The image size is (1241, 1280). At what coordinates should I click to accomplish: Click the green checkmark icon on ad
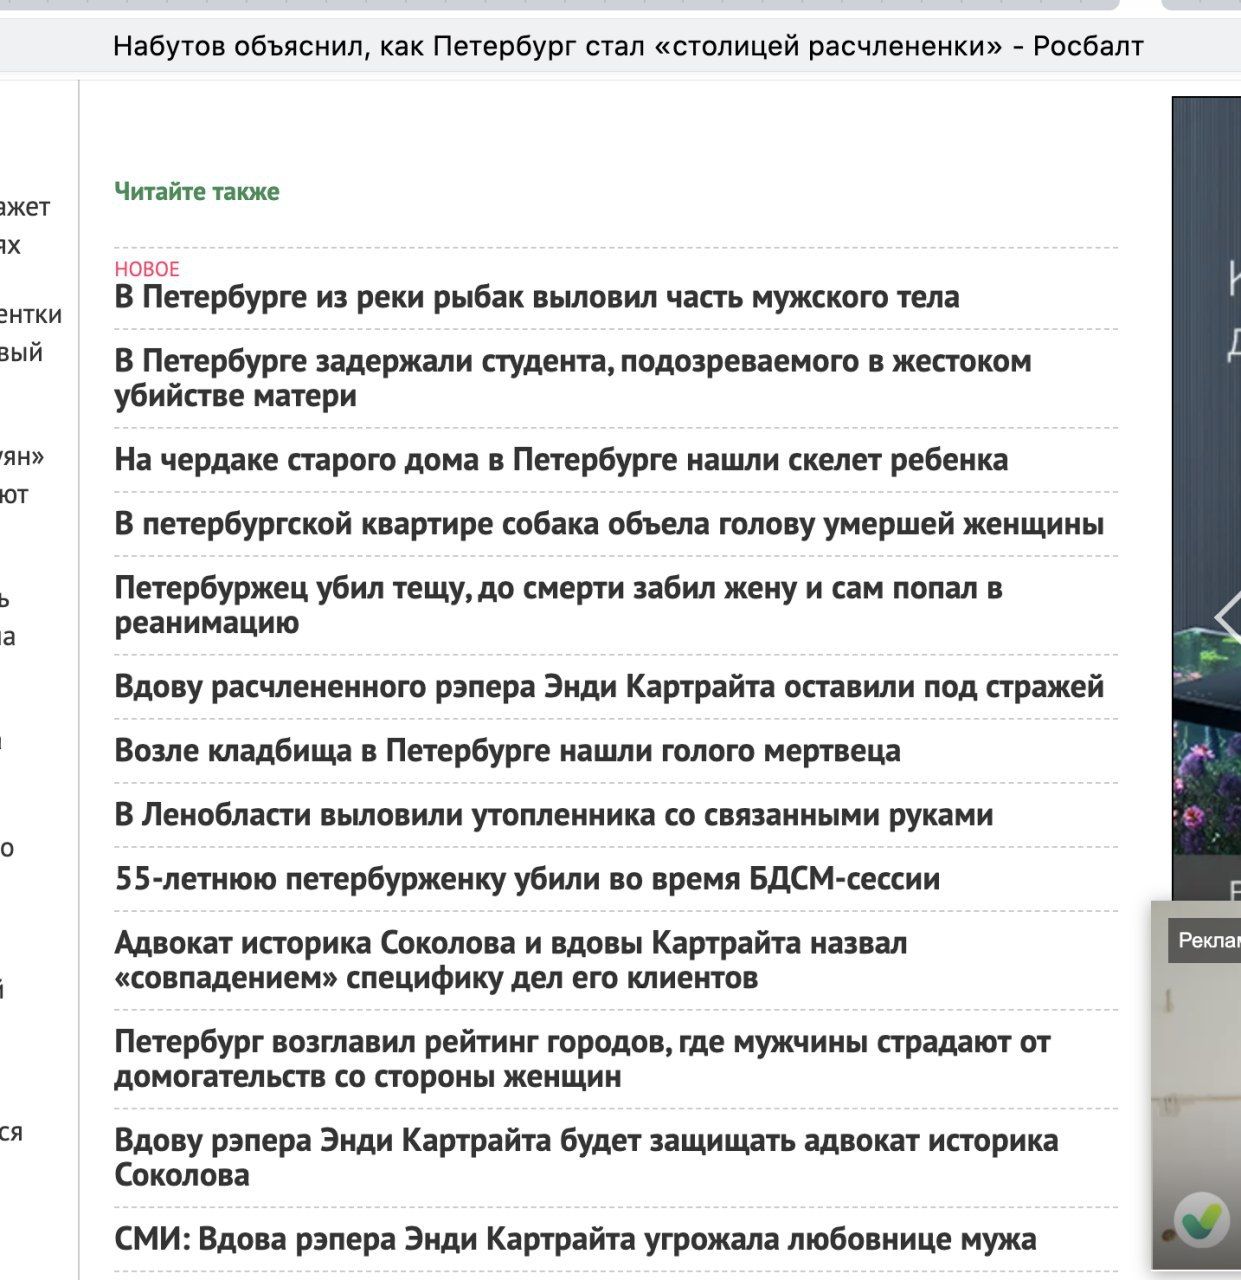[x=1201, y=1220]
